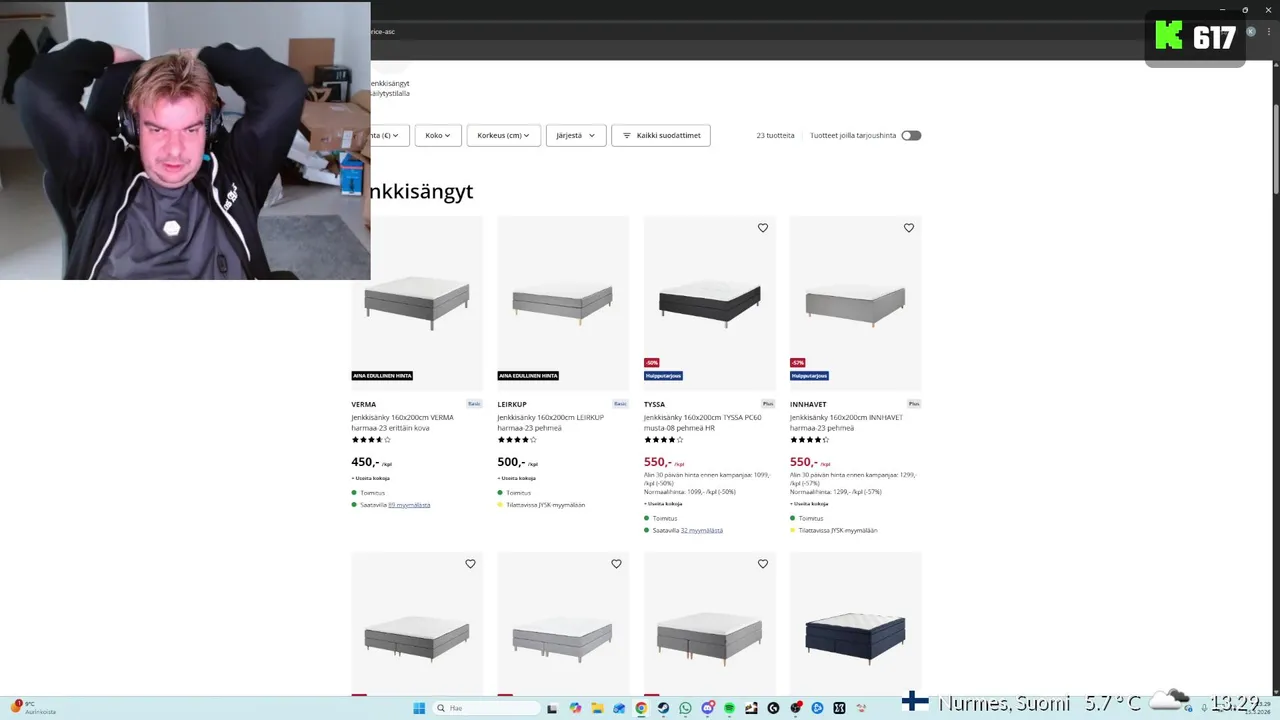
Task: Open the Jenkkisänky 160x200cm INNHAVET product title
Action: coord(846,422)
